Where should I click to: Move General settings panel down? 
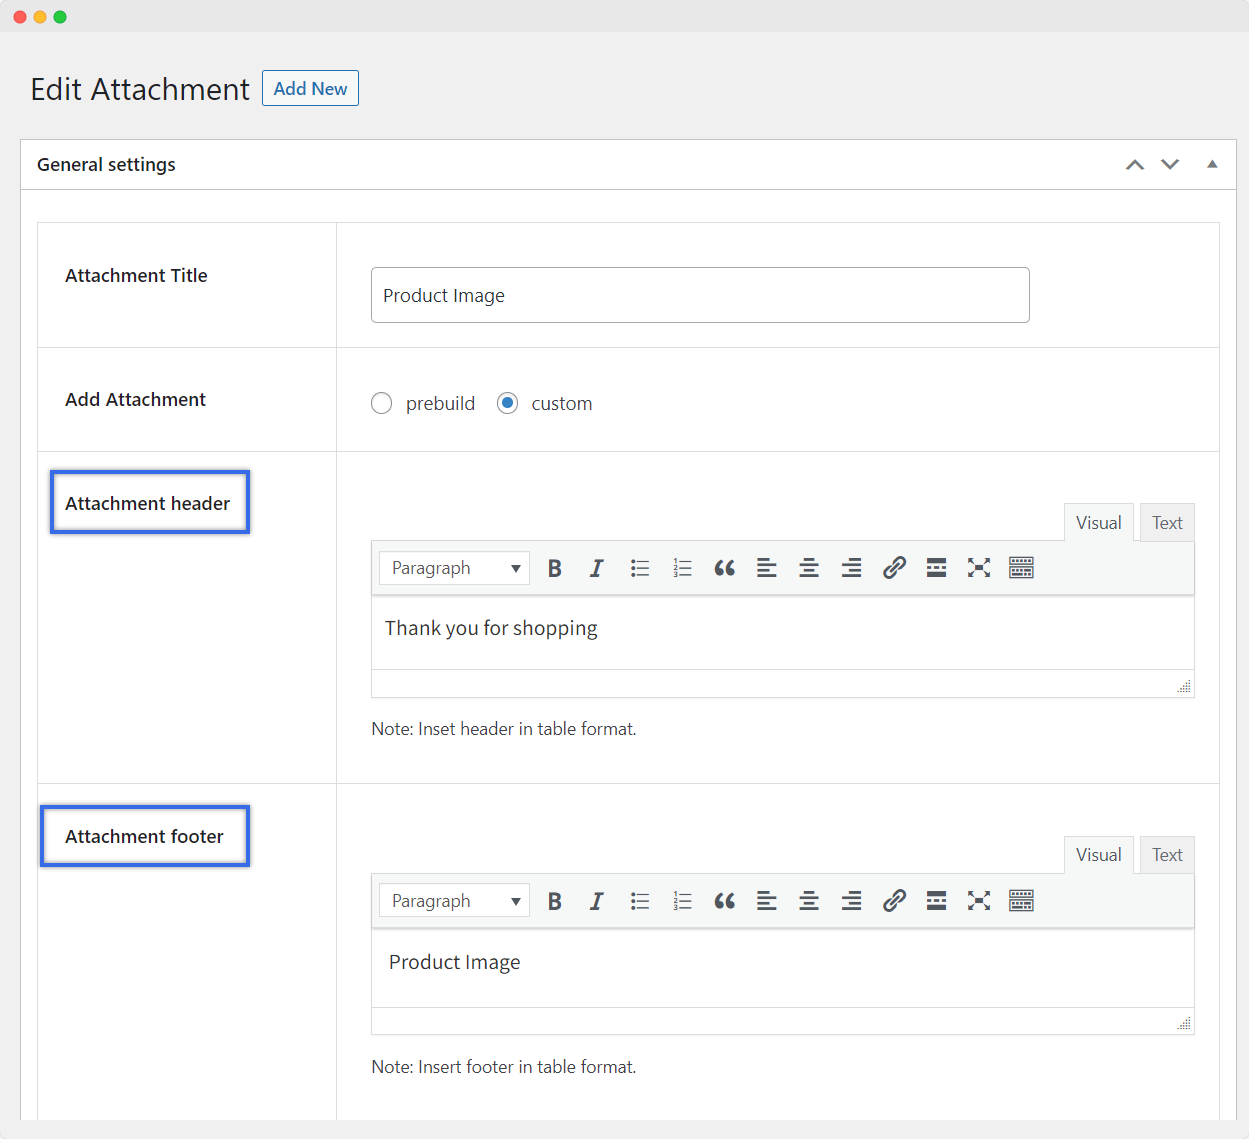click(x=1170, y=164)
